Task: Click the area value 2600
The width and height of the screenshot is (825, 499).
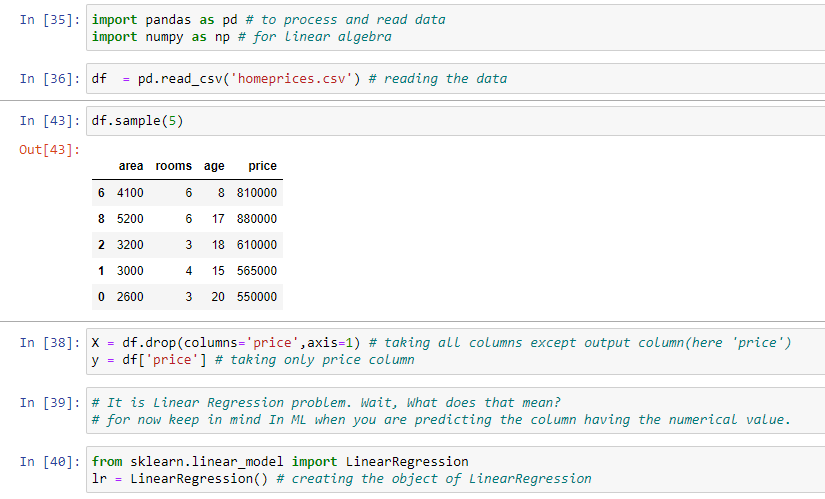Action: pos(130,297)
